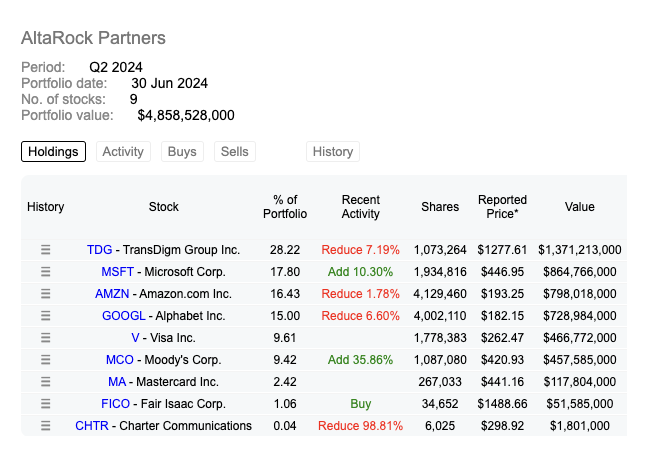Click the Charter value $1,801,000
Viewport: 646px width, 456px height.
pyautogui.click(x=580, y=426)
